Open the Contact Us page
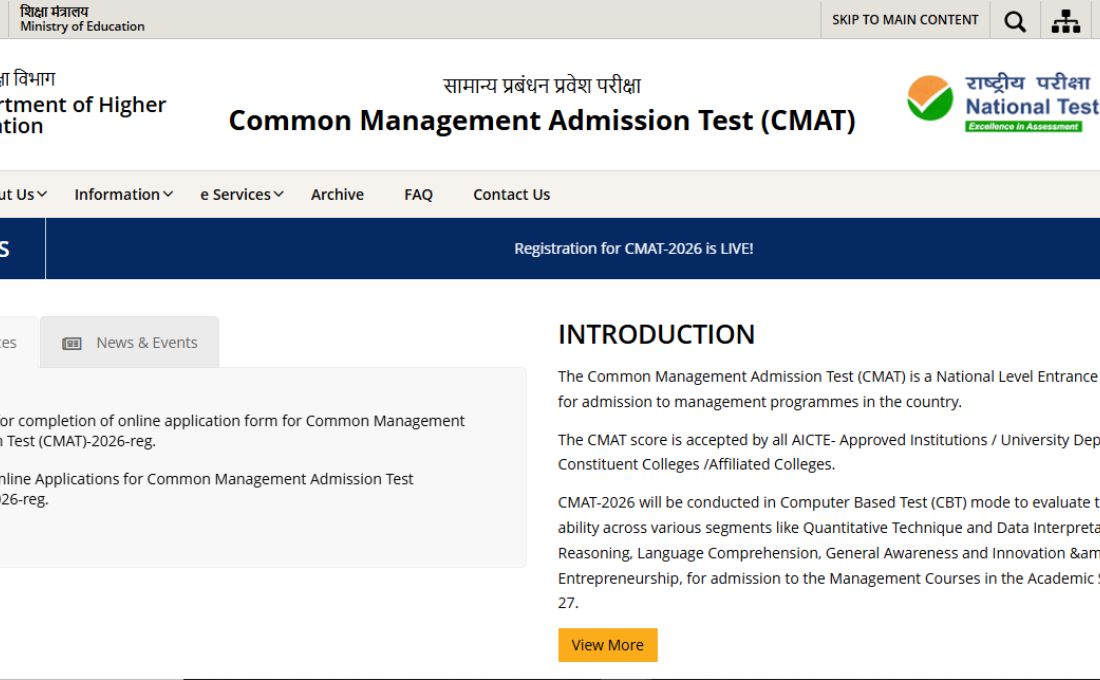This screenshot has height=680, width=1100. (510, 194)
